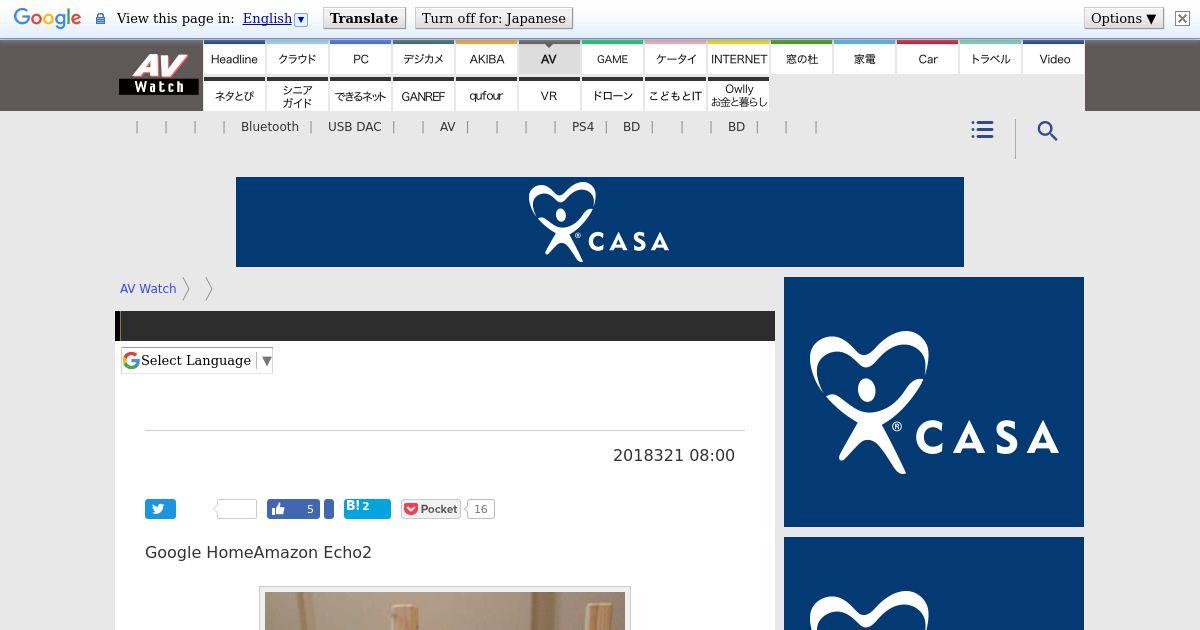Open the Video tab
The width and height of the screenshot is (1200, 630).
1054,58
